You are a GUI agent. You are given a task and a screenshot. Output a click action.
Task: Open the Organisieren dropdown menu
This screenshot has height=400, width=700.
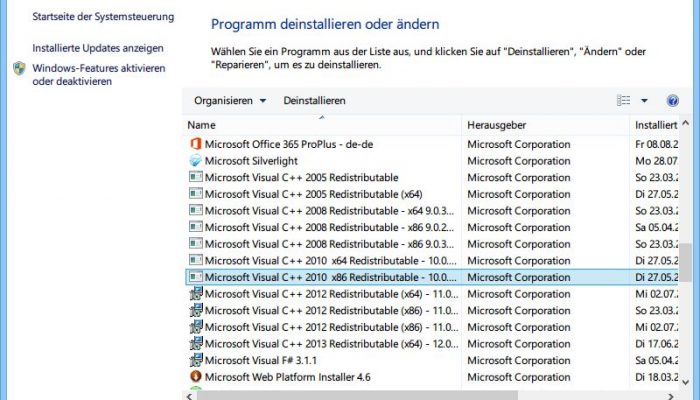(x=230, y=100)
